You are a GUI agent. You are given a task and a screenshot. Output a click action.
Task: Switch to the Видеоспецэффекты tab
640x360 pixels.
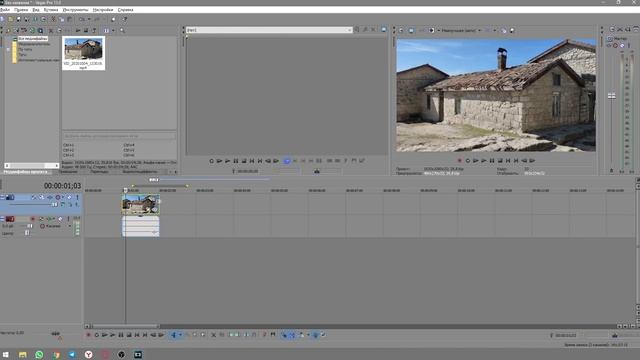[x=140, y=172]
